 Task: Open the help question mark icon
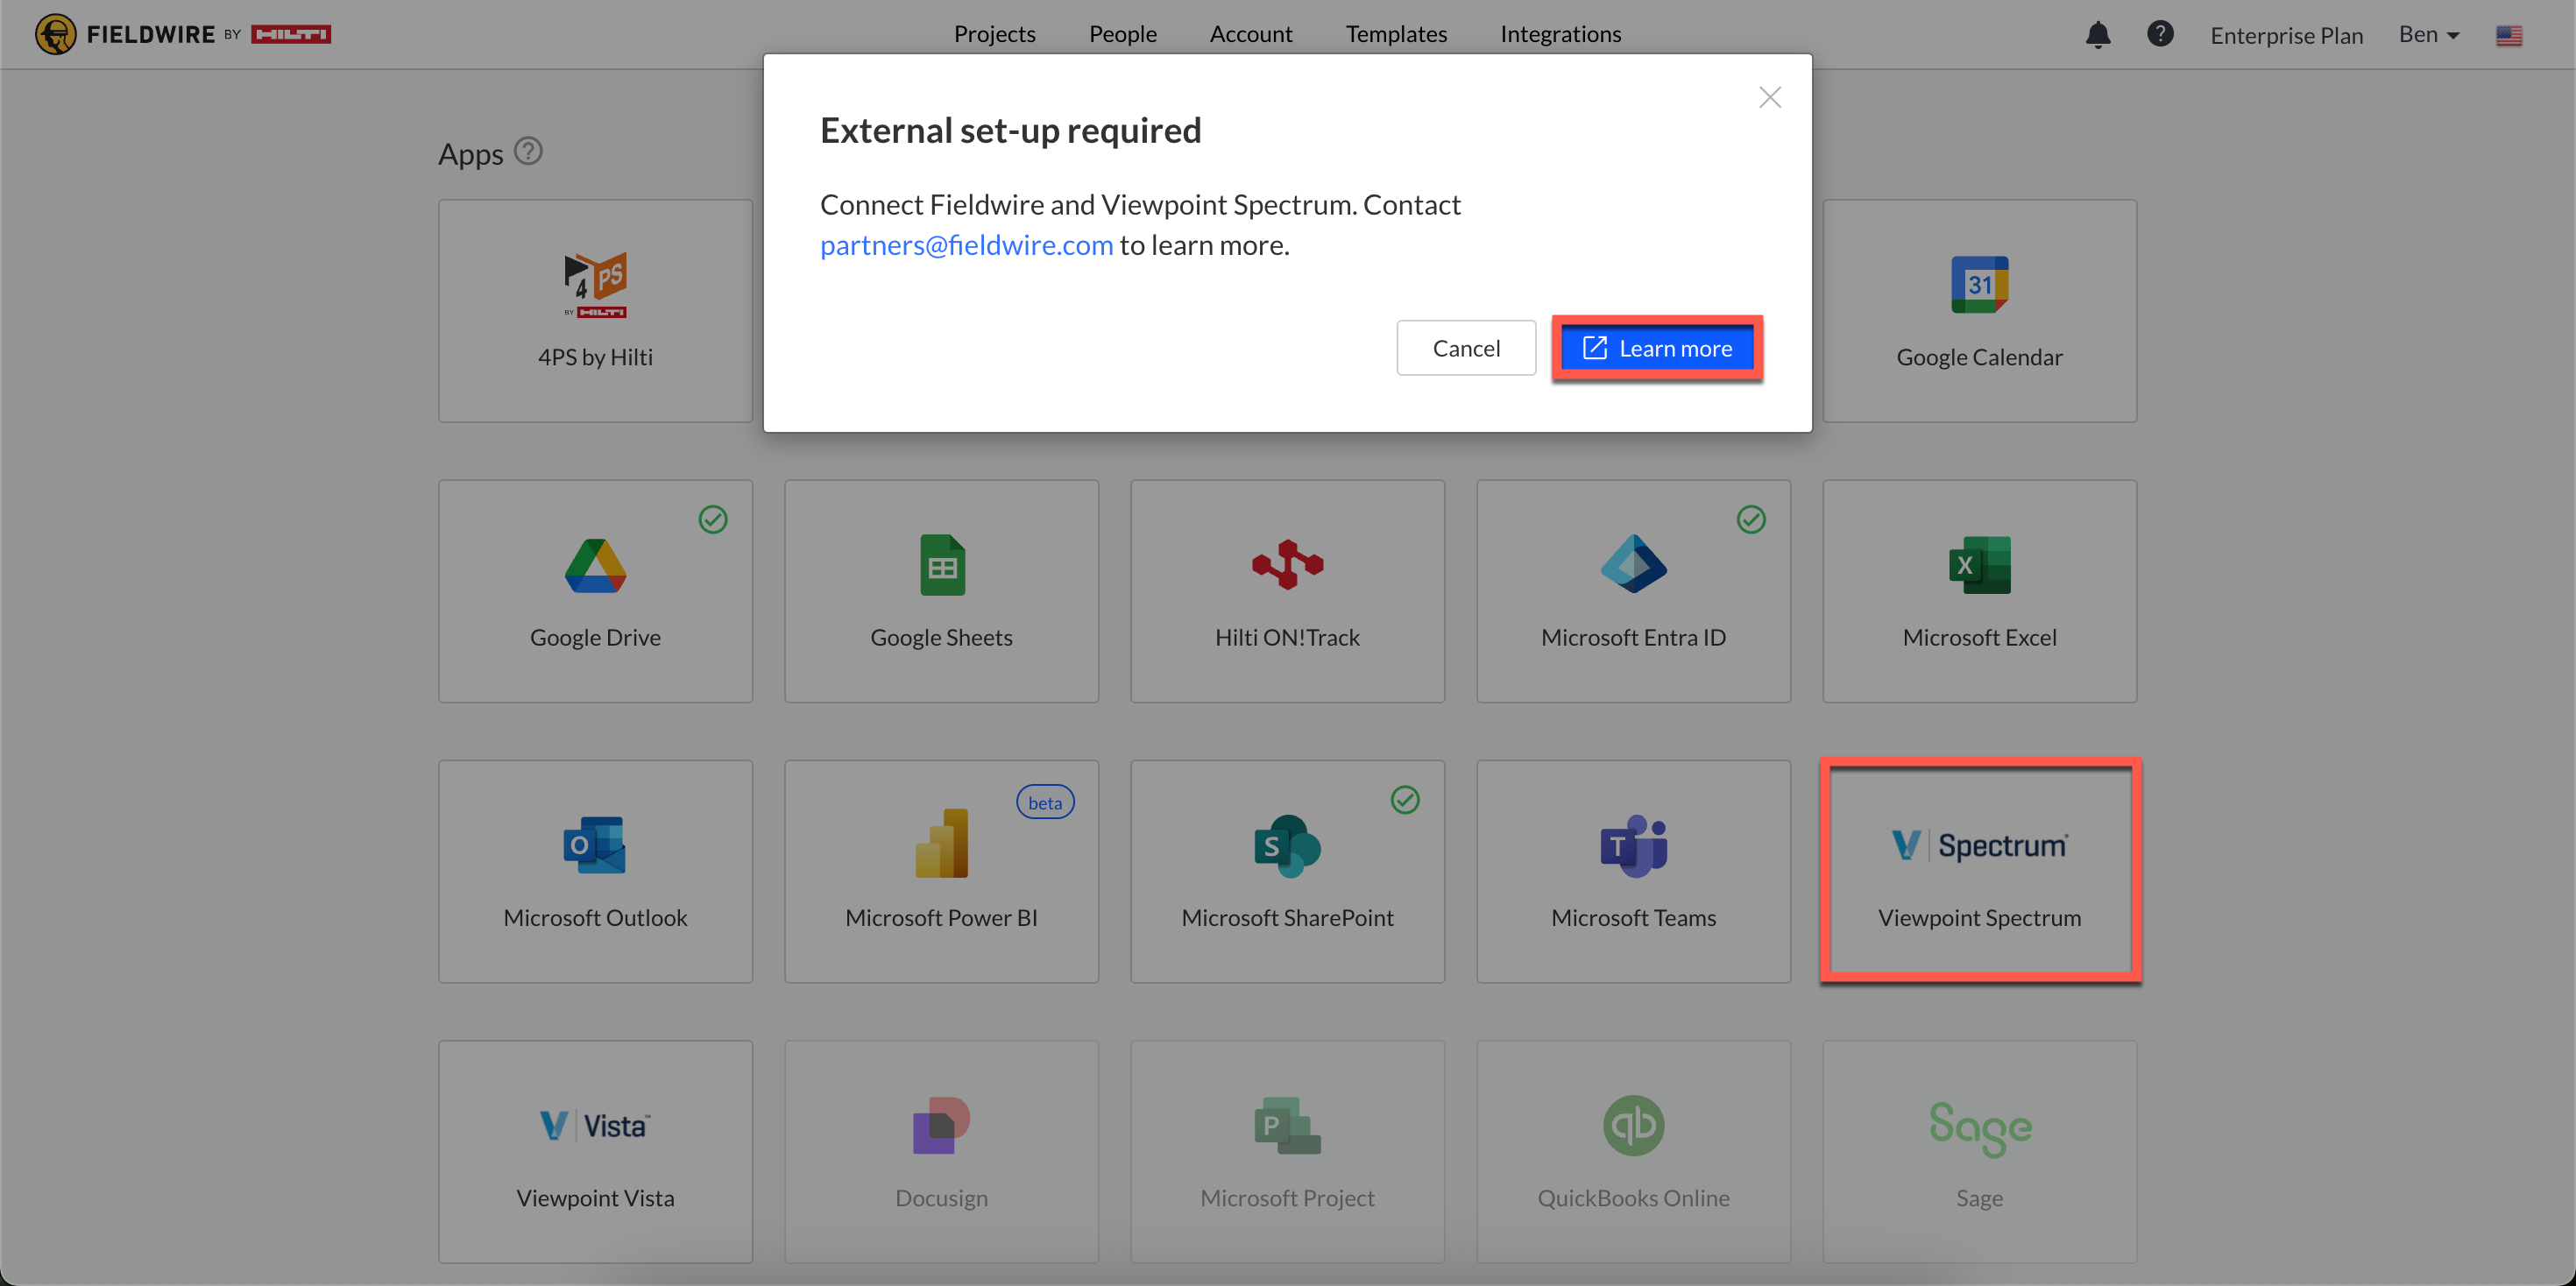click(x=2159, y=34)
